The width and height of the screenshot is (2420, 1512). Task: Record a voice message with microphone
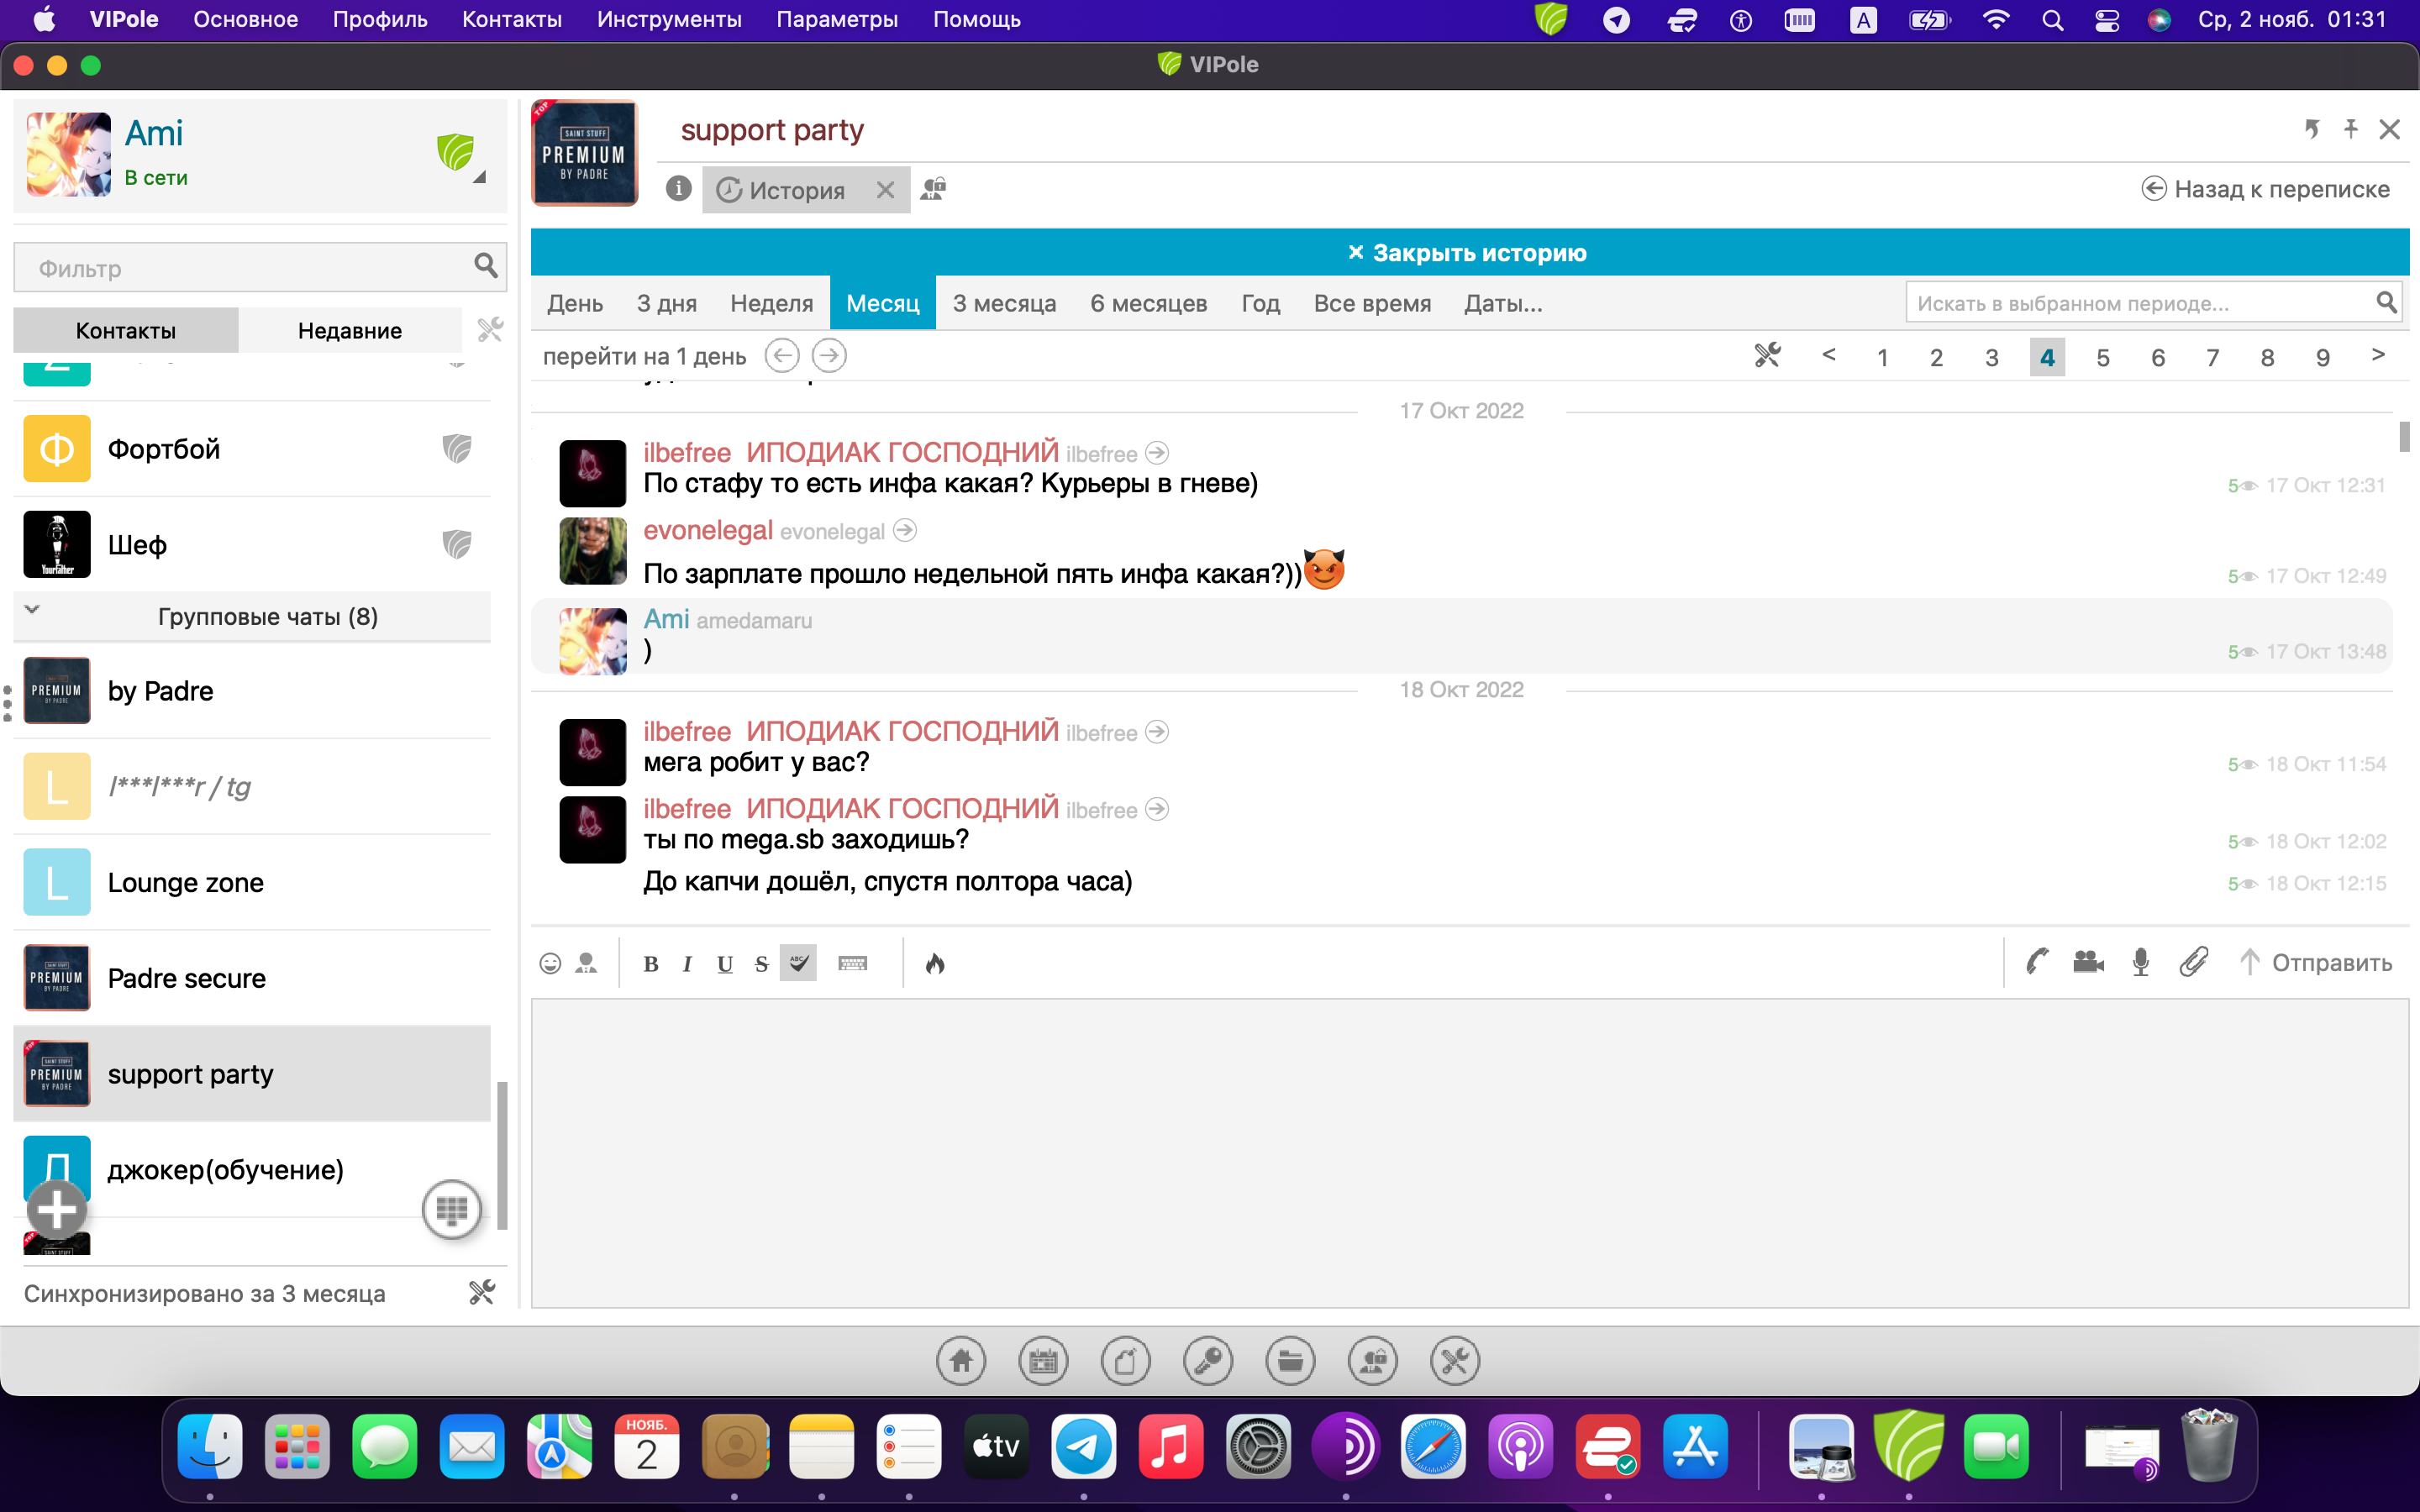point(2141,962)
